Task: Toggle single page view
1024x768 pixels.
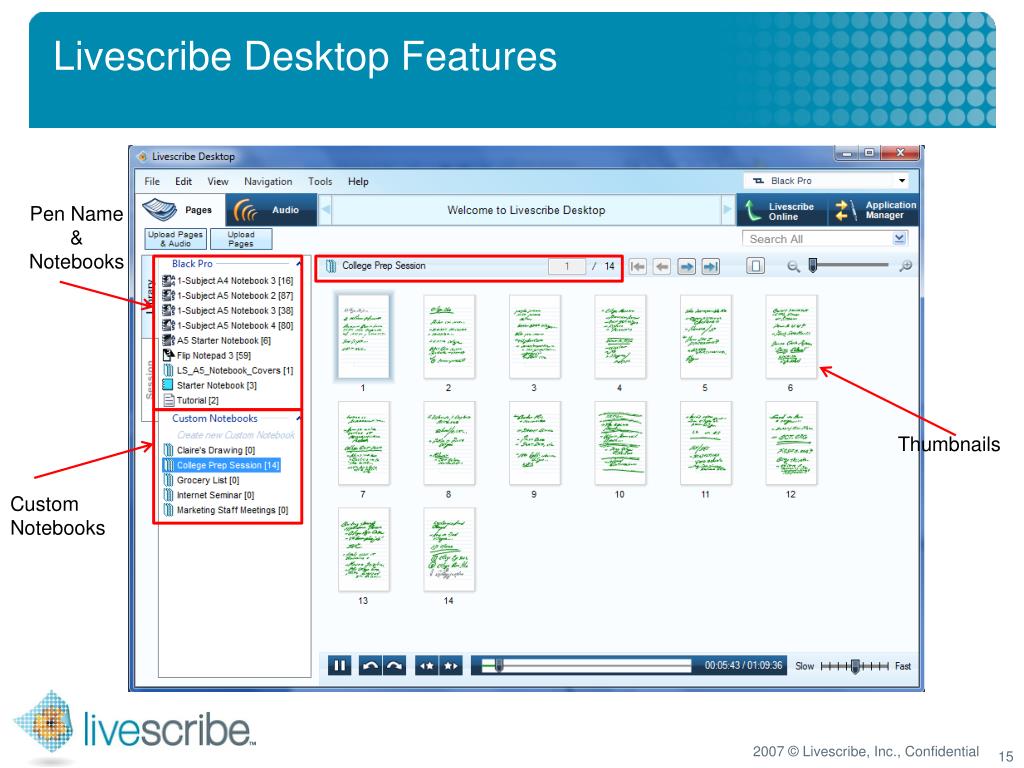Action: coord(756,266)
